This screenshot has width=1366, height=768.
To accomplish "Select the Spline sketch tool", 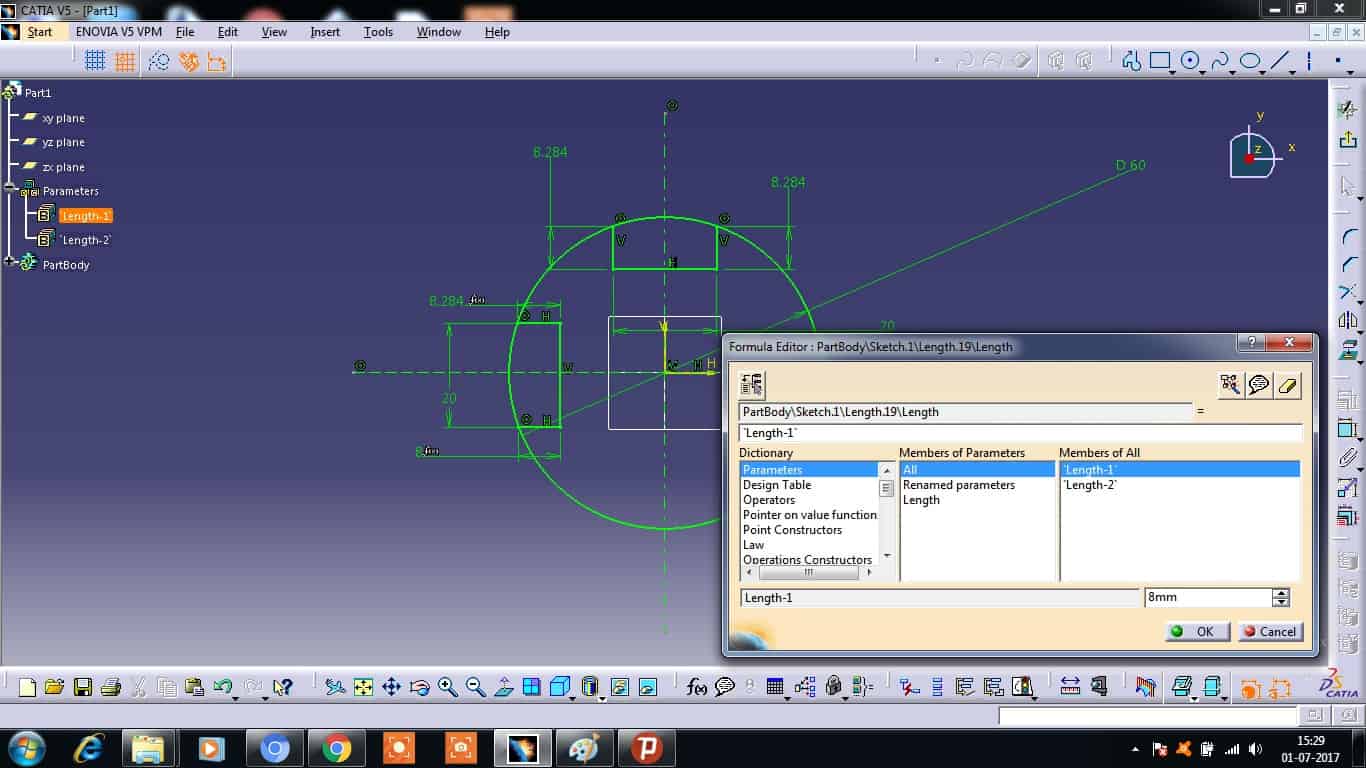I will click(1219, 61).
